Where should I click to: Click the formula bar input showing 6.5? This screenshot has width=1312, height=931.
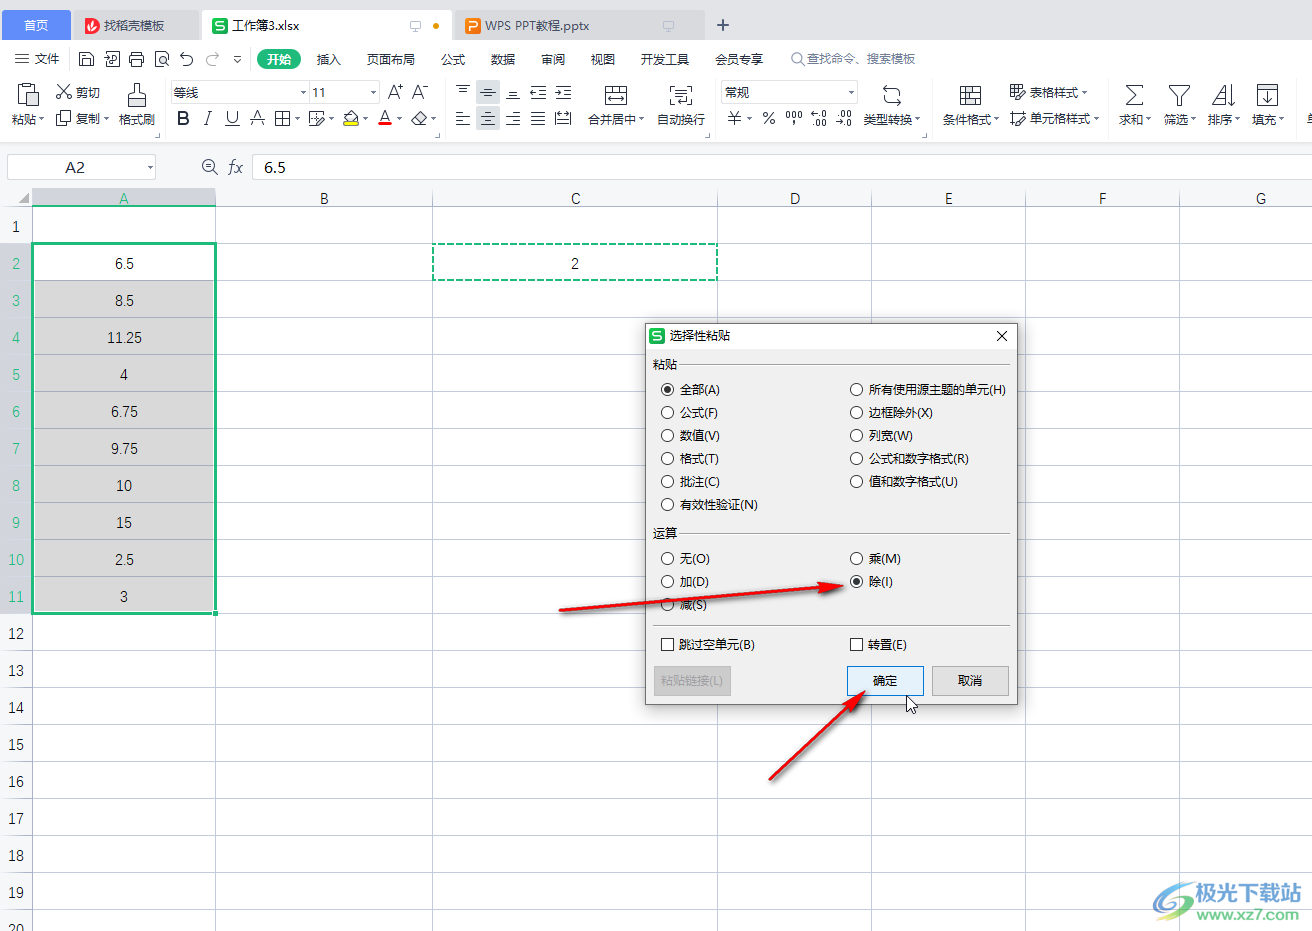pyautogui.click(x=780, y=167)
